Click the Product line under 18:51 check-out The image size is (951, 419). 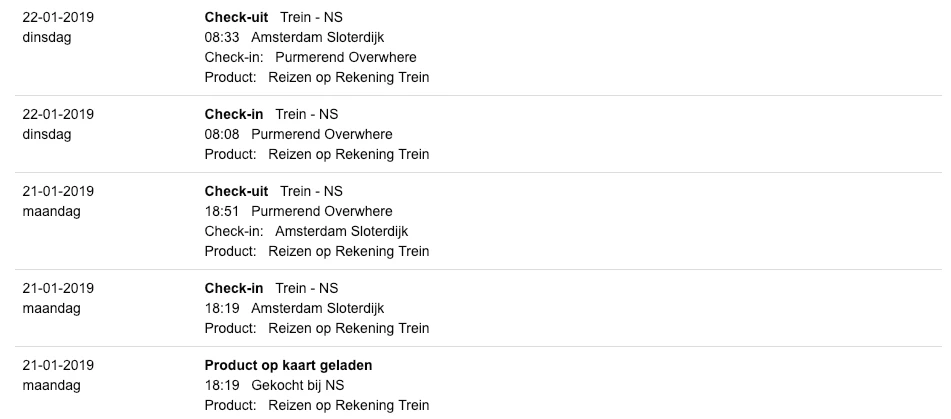[316, 251]
